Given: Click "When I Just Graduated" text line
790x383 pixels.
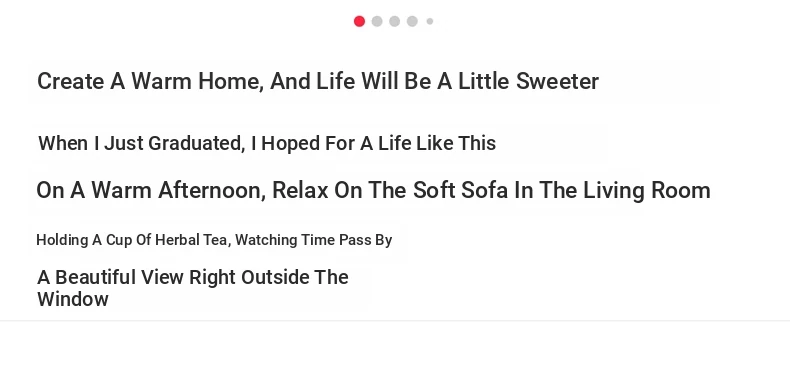Looking at the screenshot, I should 267,143.
